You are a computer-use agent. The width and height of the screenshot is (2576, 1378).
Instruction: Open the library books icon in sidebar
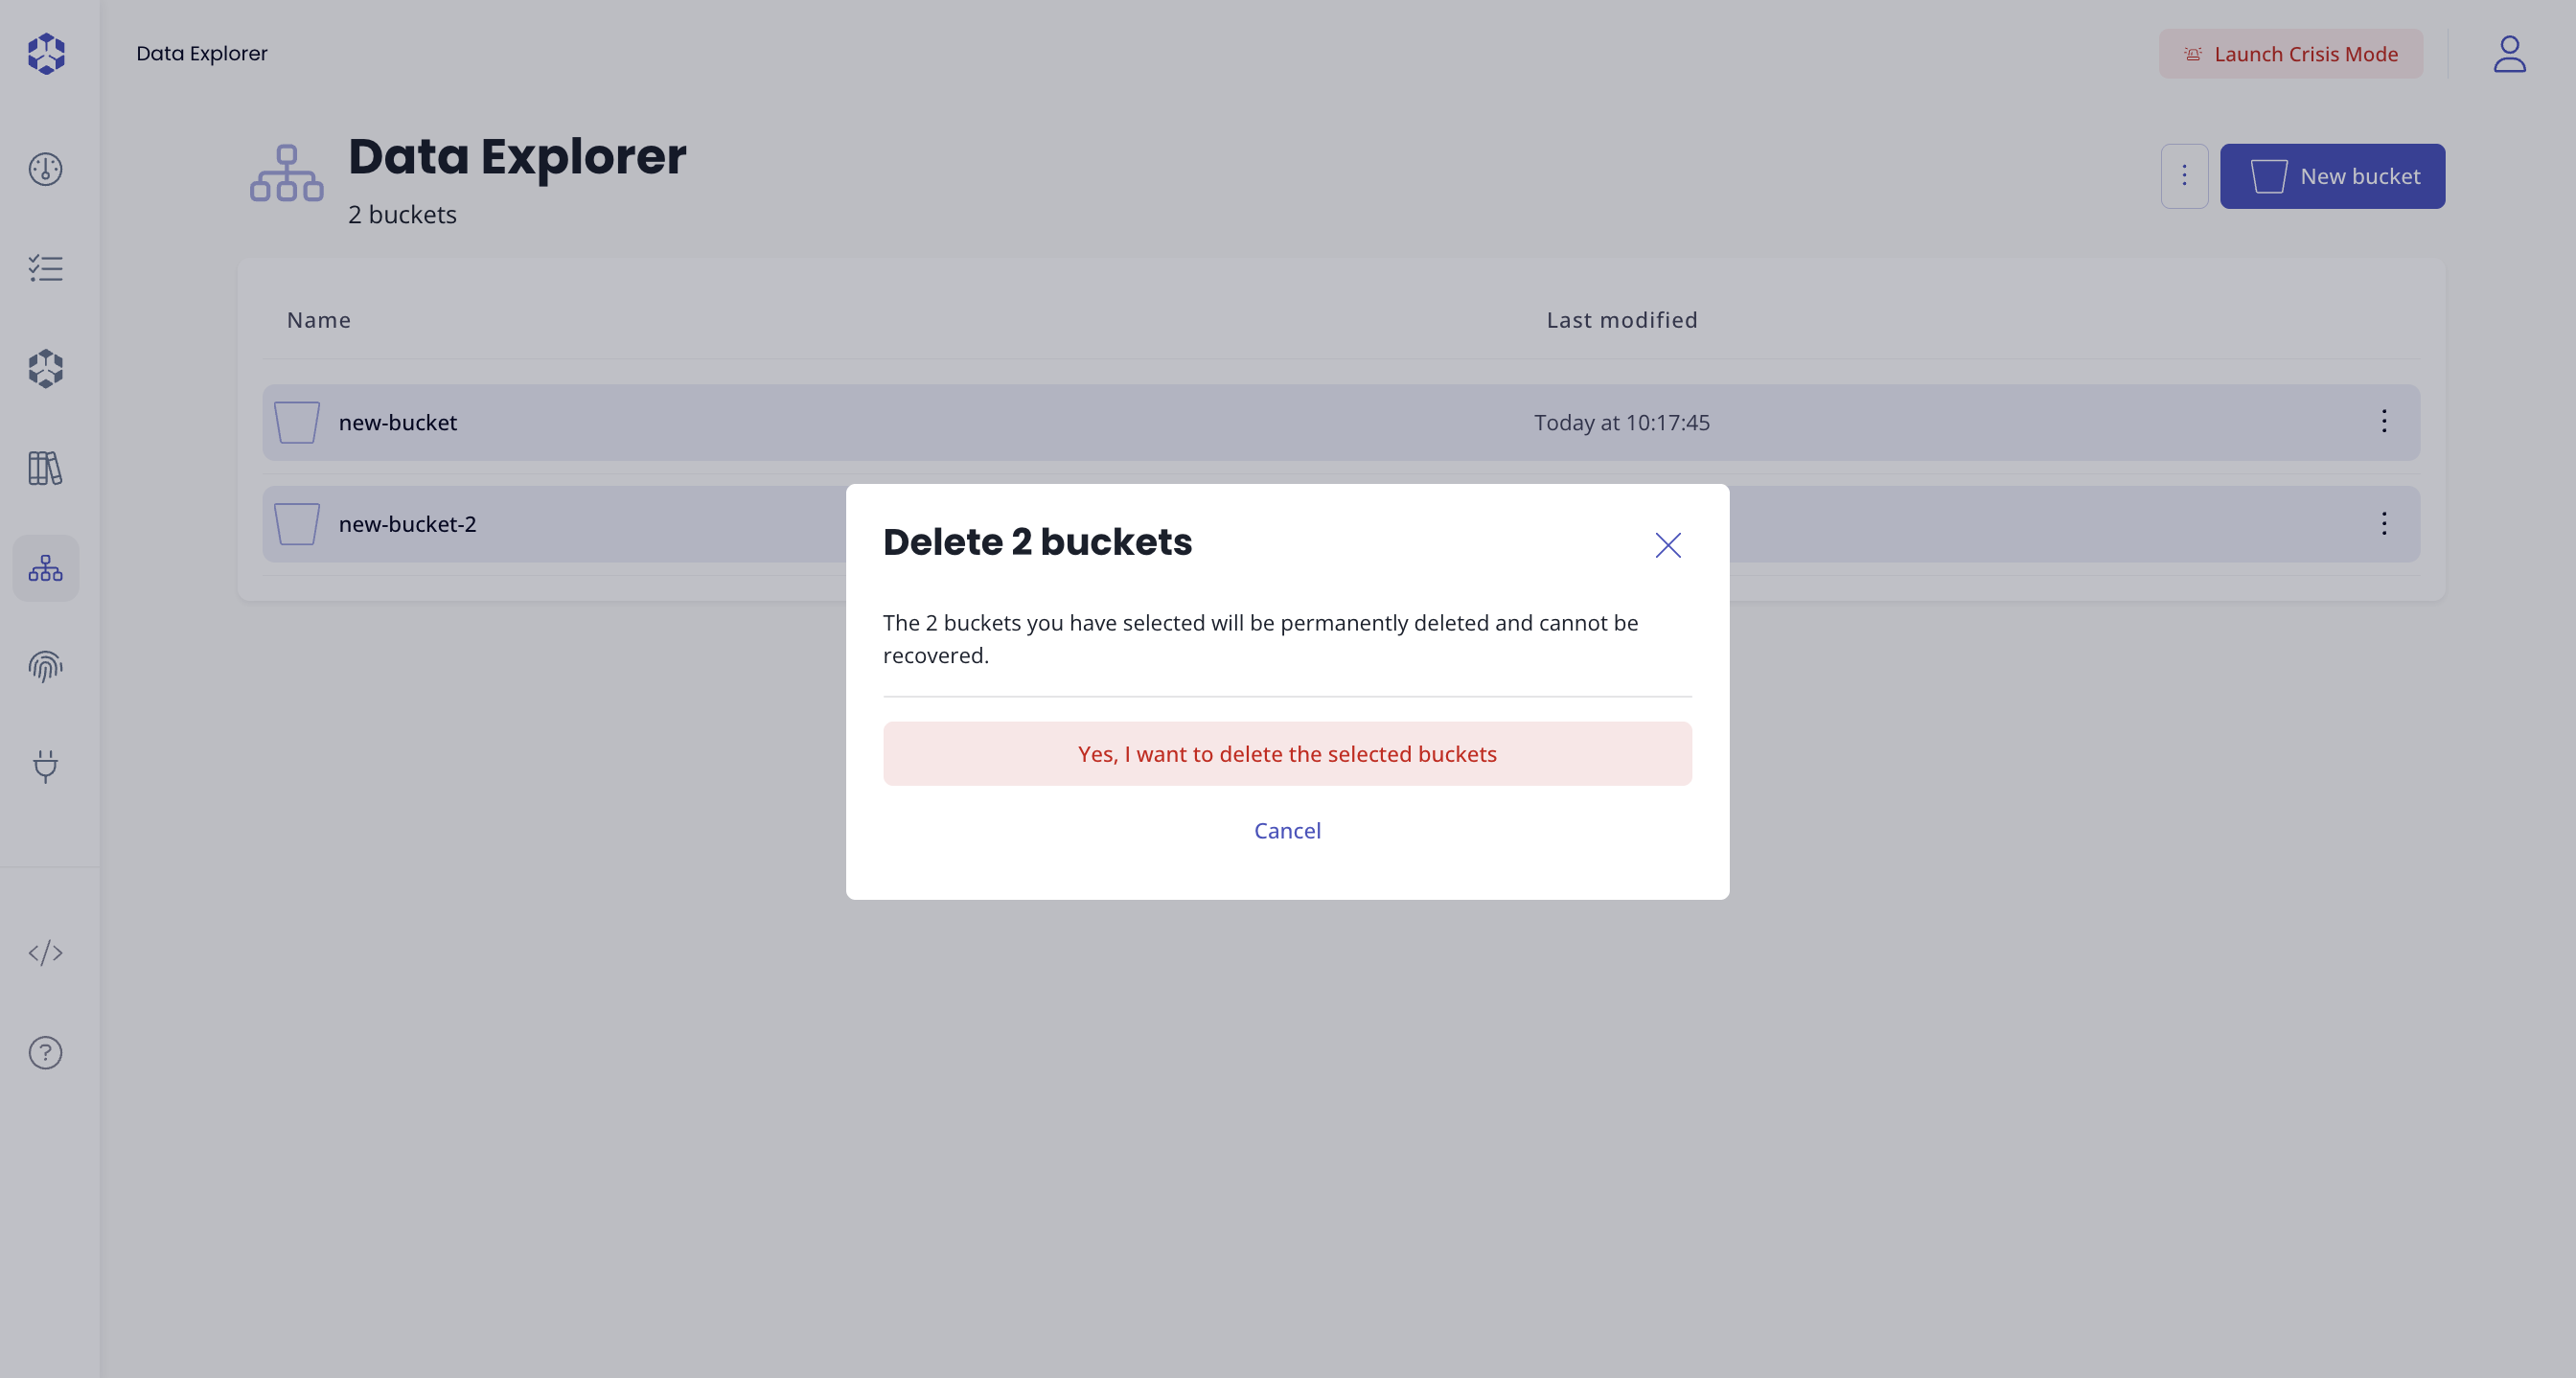click(46, 468)
